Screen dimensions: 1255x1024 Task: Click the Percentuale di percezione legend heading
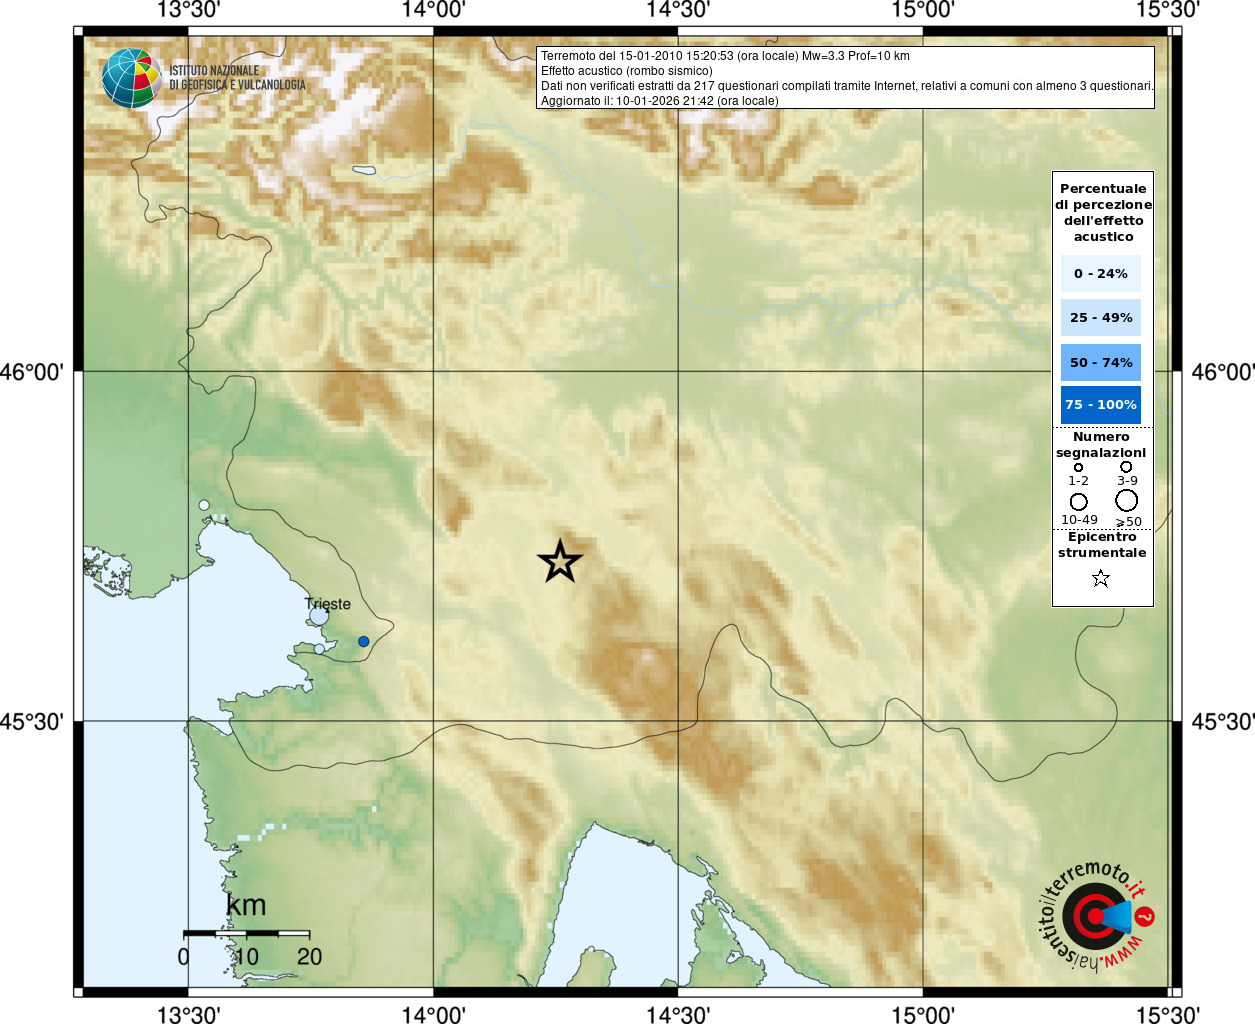point(1103,212)
